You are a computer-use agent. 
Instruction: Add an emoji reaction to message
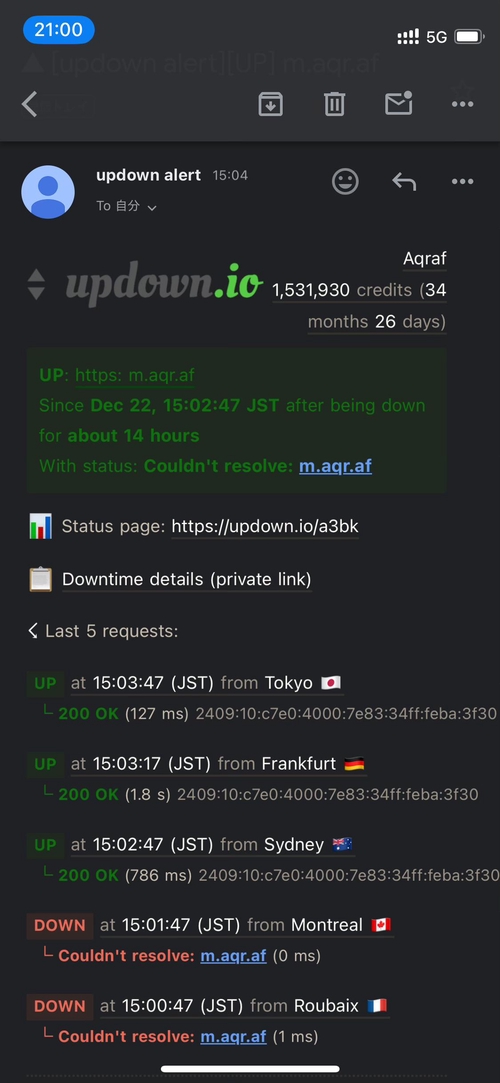[x=345, y=182]
